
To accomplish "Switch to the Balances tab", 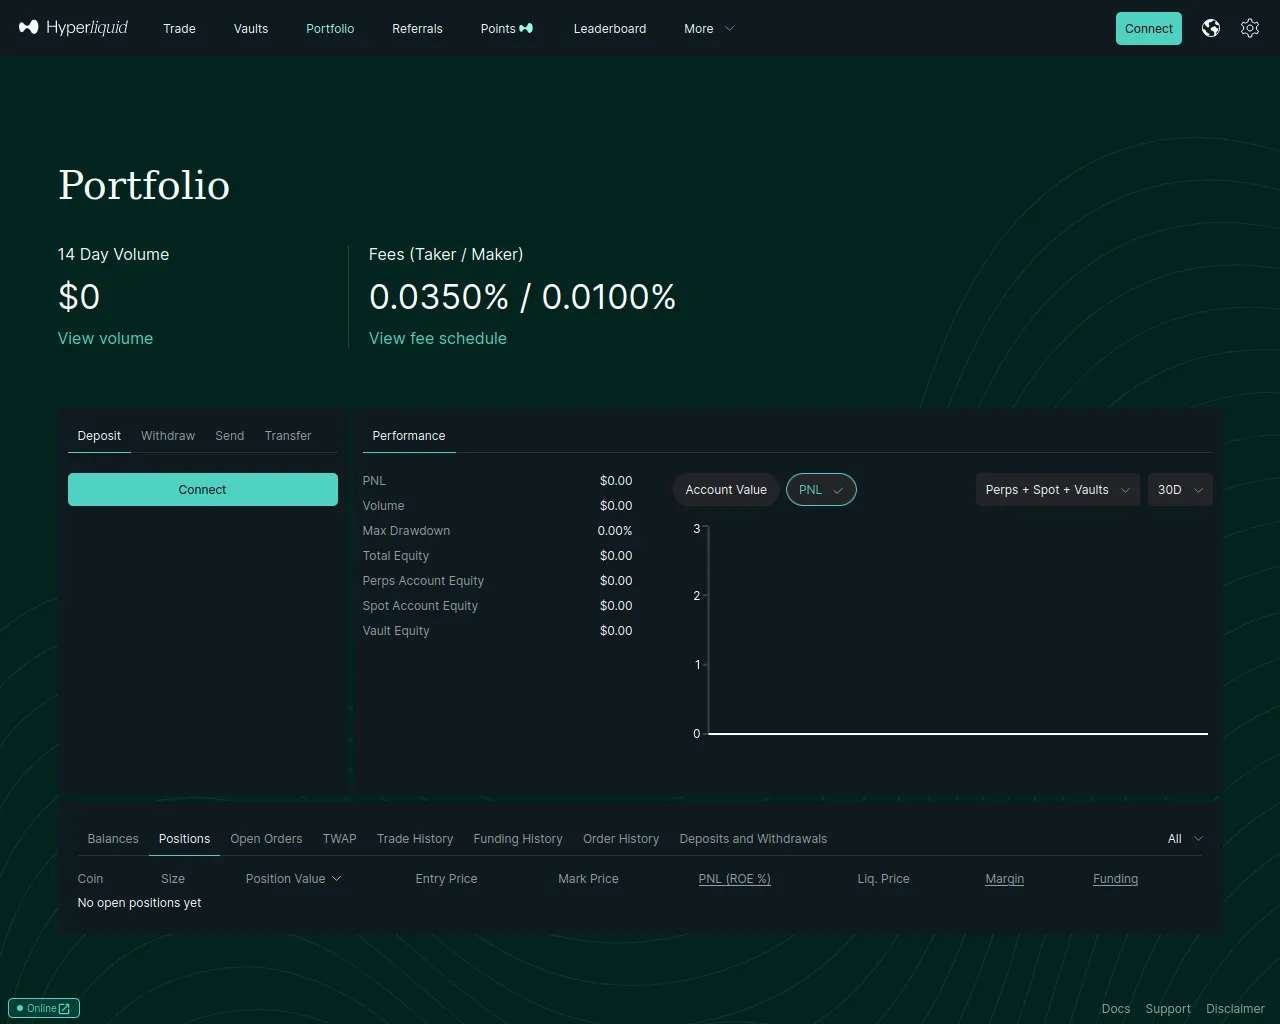I will coord(113,839).
